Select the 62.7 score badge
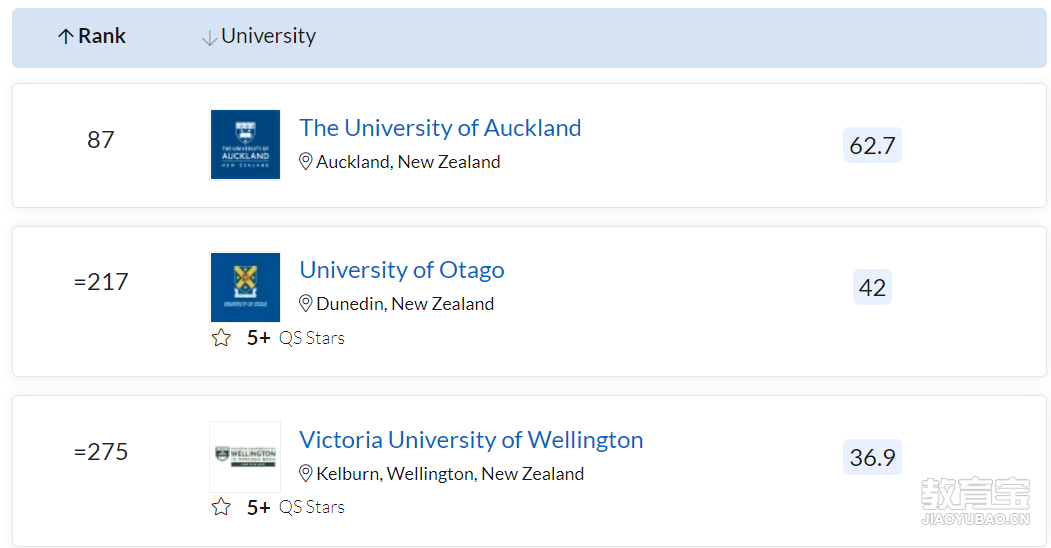The width and height of the screenshot is (1051, 548). (x=872, y=145)
